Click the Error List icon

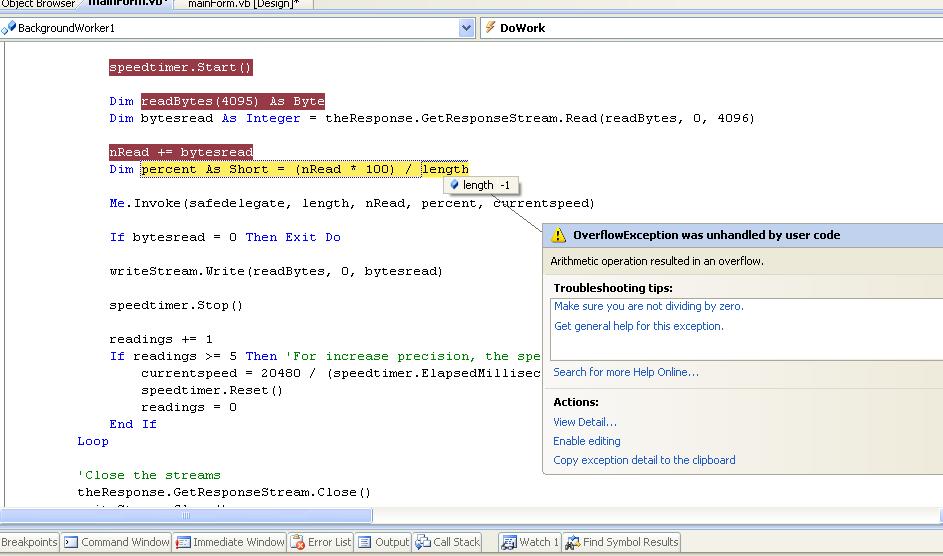[298, 542]
